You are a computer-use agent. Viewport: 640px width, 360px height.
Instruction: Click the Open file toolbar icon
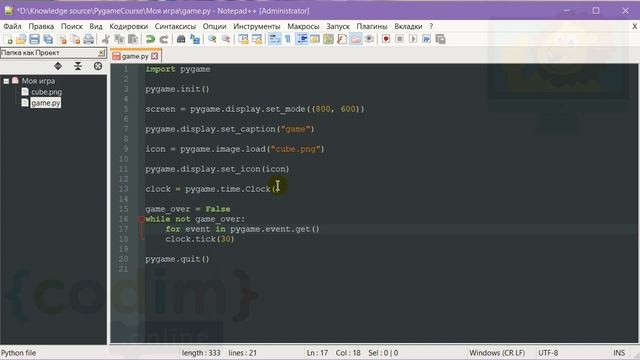21,39
